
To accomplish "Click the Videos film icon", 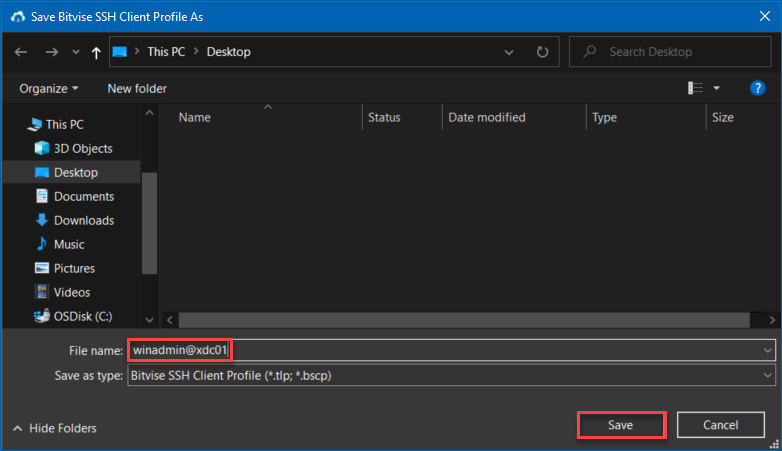I will 42,292.
